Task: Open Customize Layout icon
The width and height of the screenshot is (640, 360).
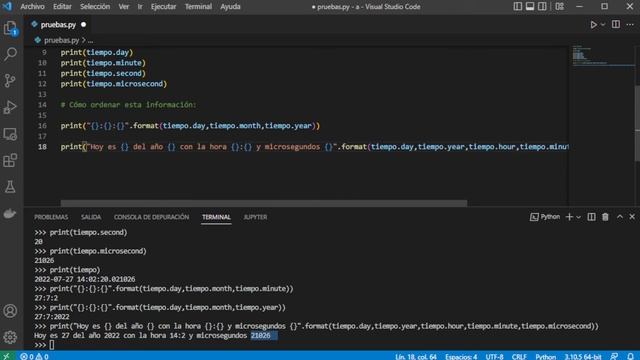Action: coord(560,7)
